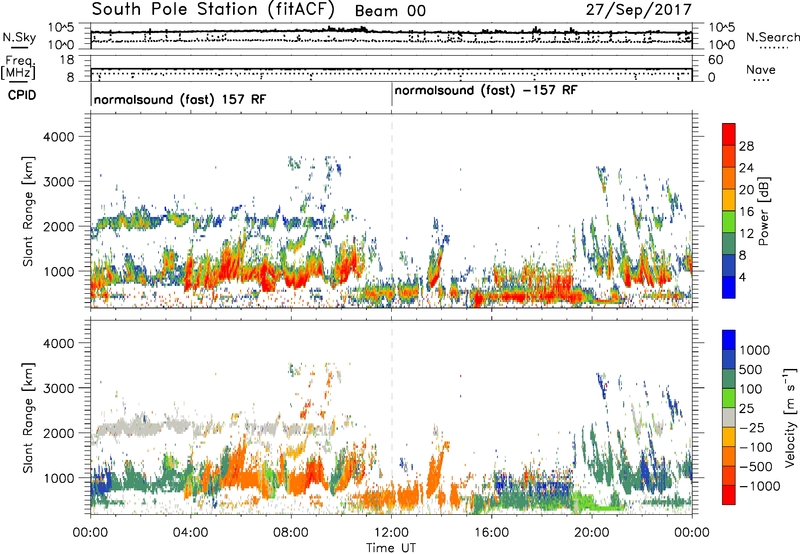Screen dimensions: 800x554
Task: Click the '-1000' tick on velocity colorbar
Action: pyautogui.click(x=759, y=486)
